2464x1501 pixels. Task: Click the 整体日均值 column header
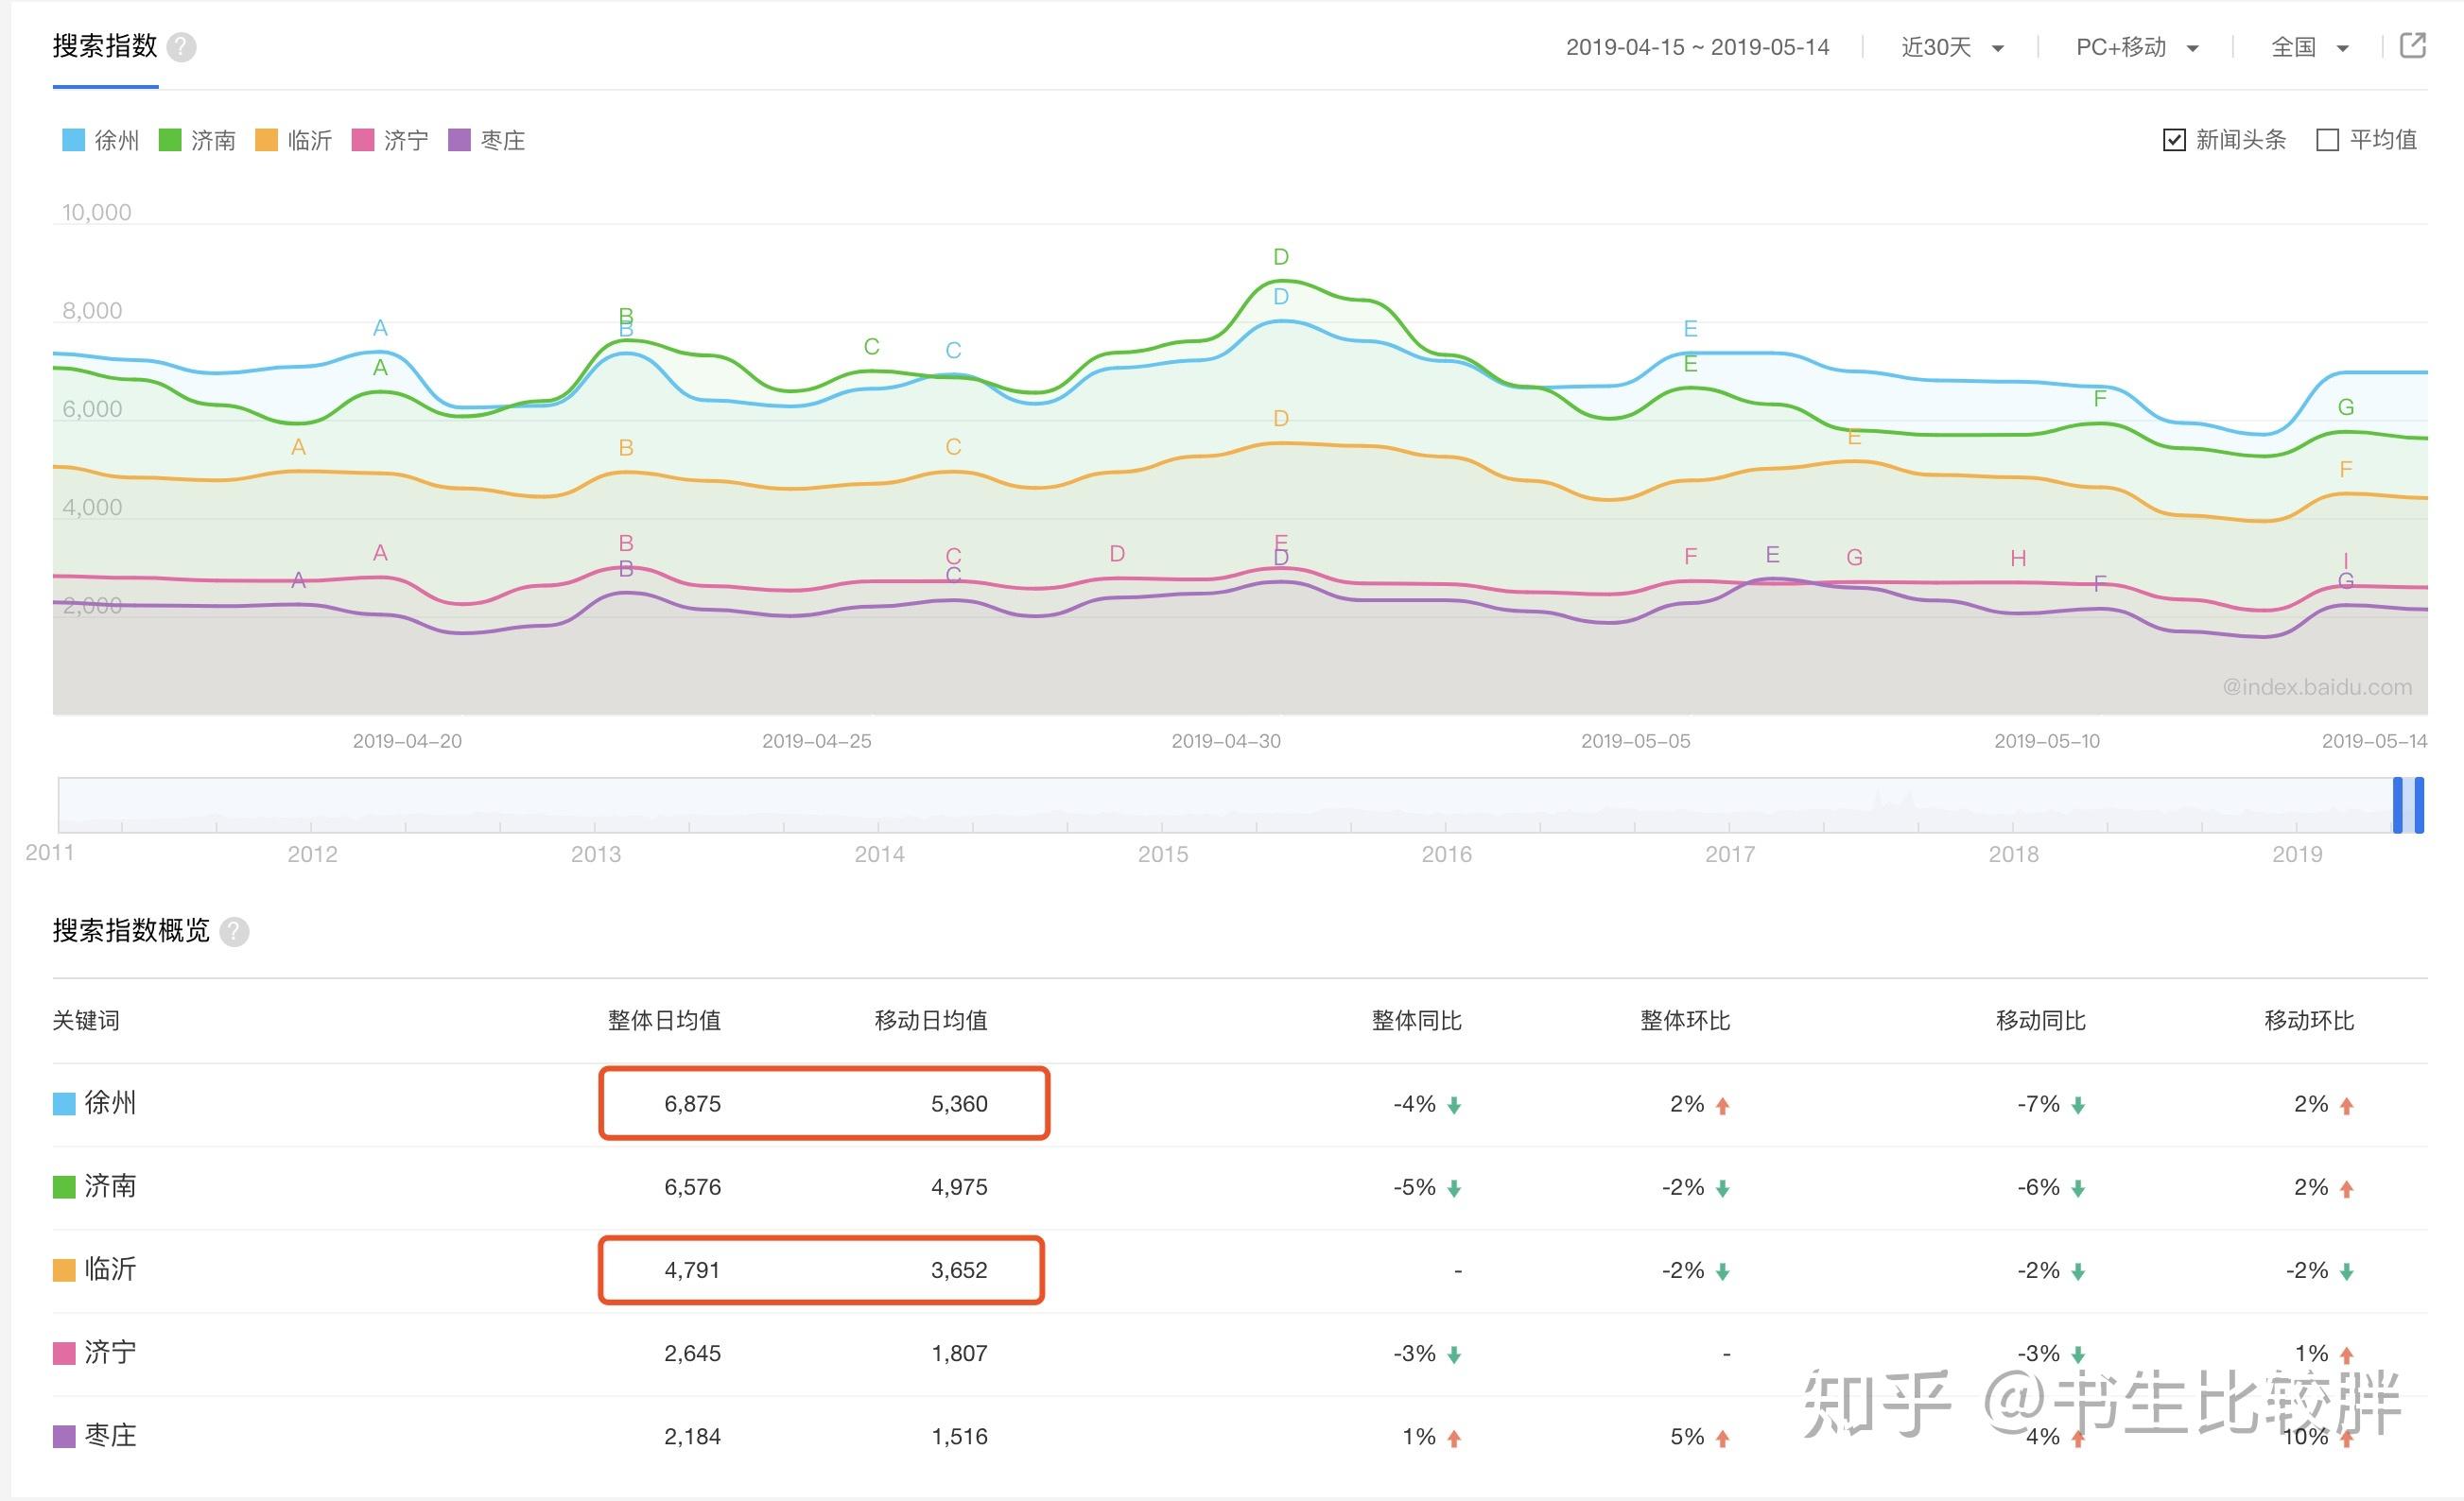[x=664, y=1020]
